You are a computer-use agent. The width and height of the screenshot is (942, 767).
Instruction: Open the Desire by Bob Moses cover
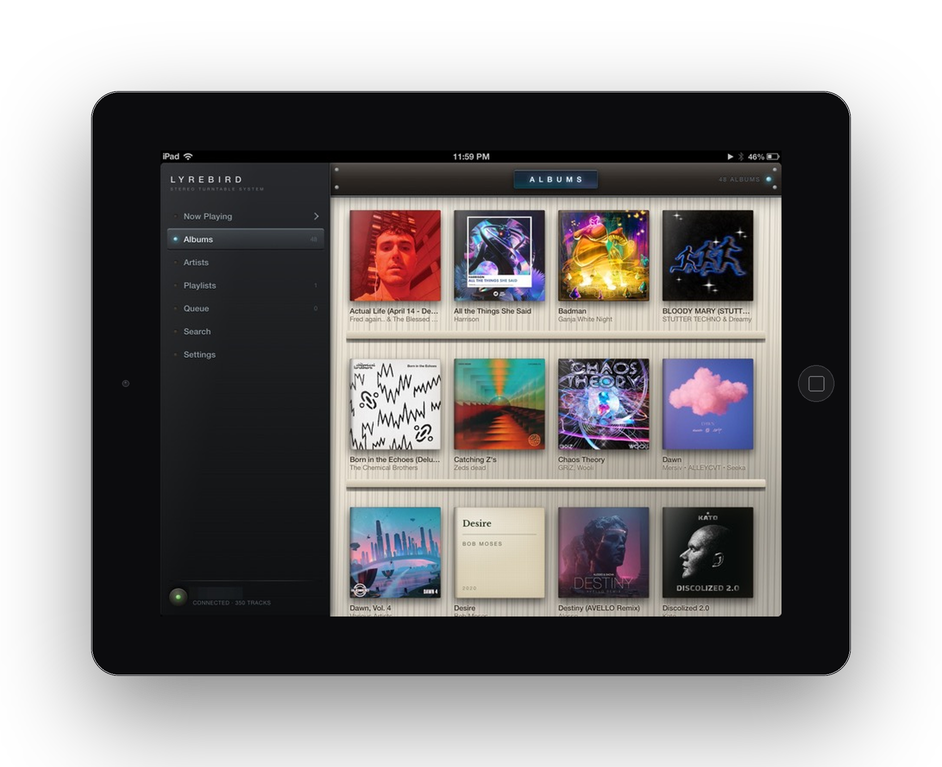499,553
